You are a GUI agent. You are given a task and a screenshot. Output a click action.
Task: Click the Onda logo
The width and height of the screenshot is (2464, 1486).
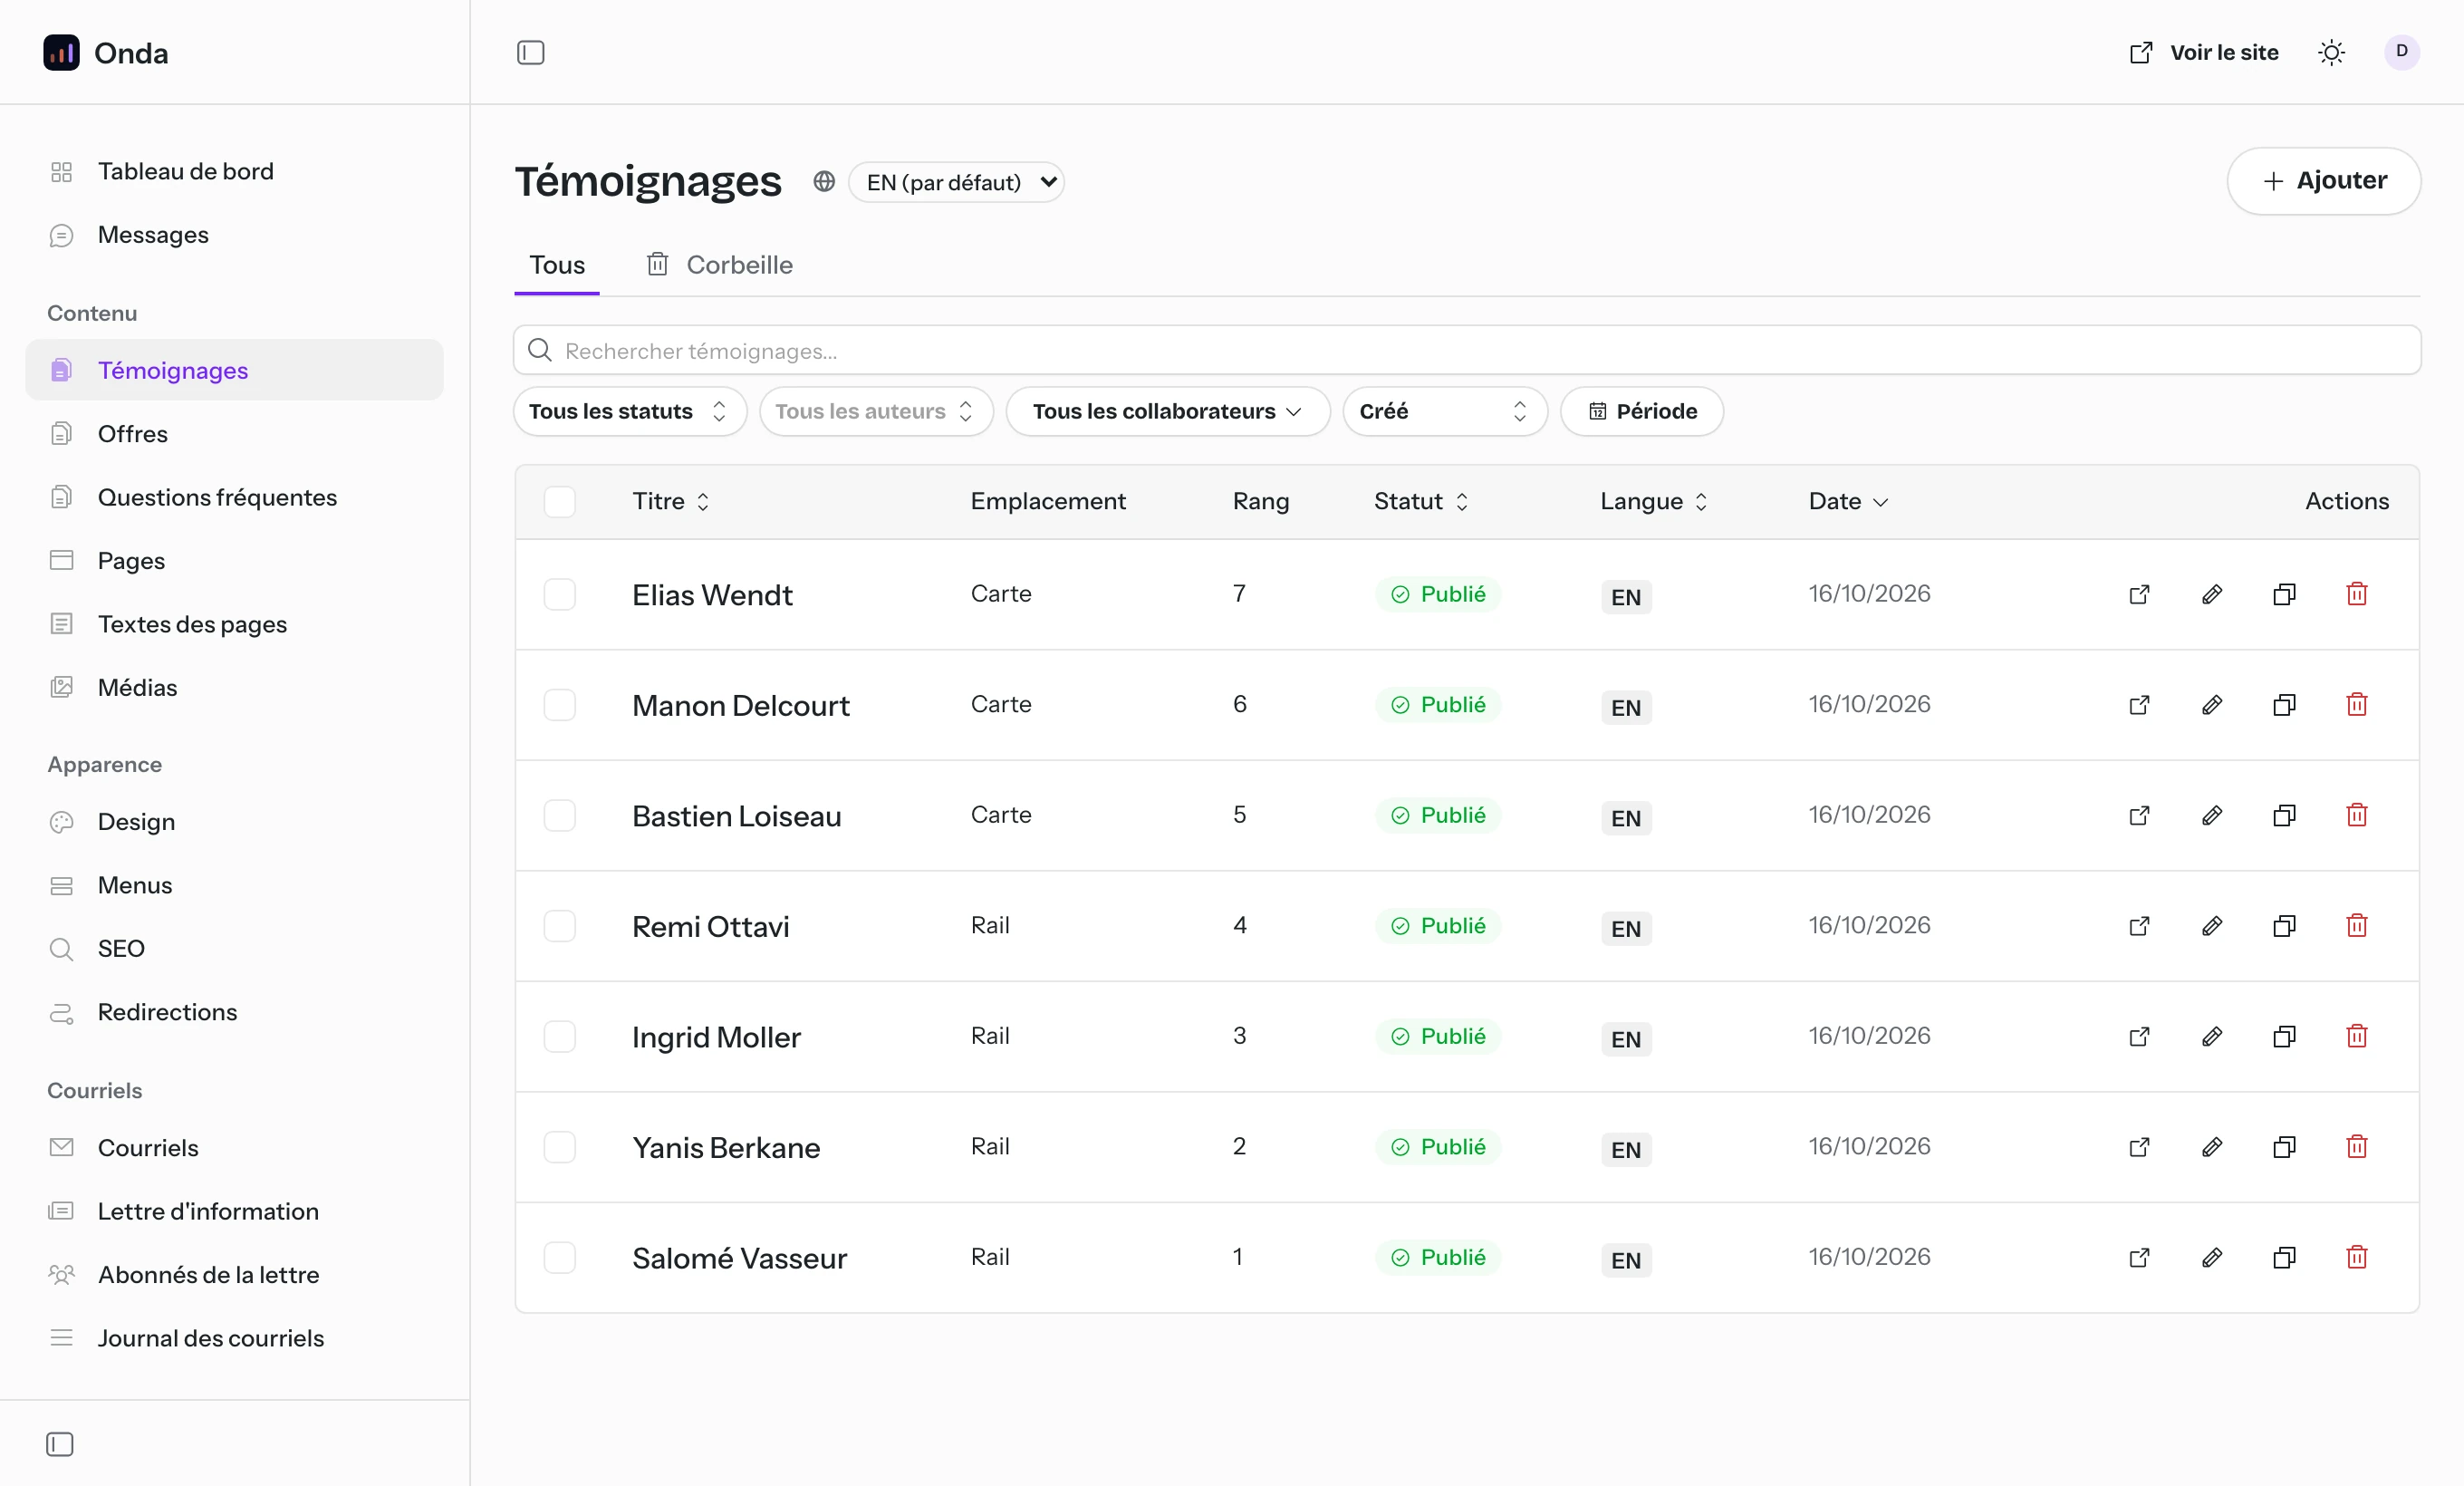tap(105, 52)
